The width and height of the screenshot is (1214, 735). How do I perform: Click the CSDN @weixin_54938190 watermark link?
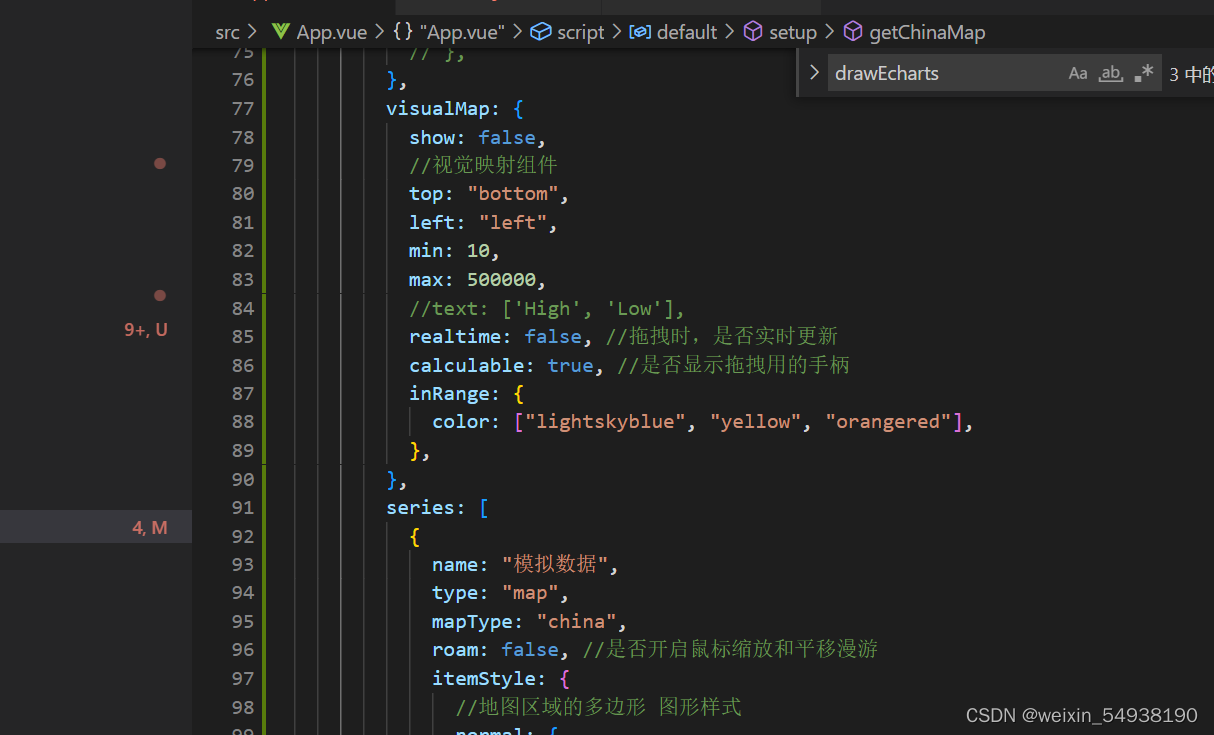tap(1081, 714)
